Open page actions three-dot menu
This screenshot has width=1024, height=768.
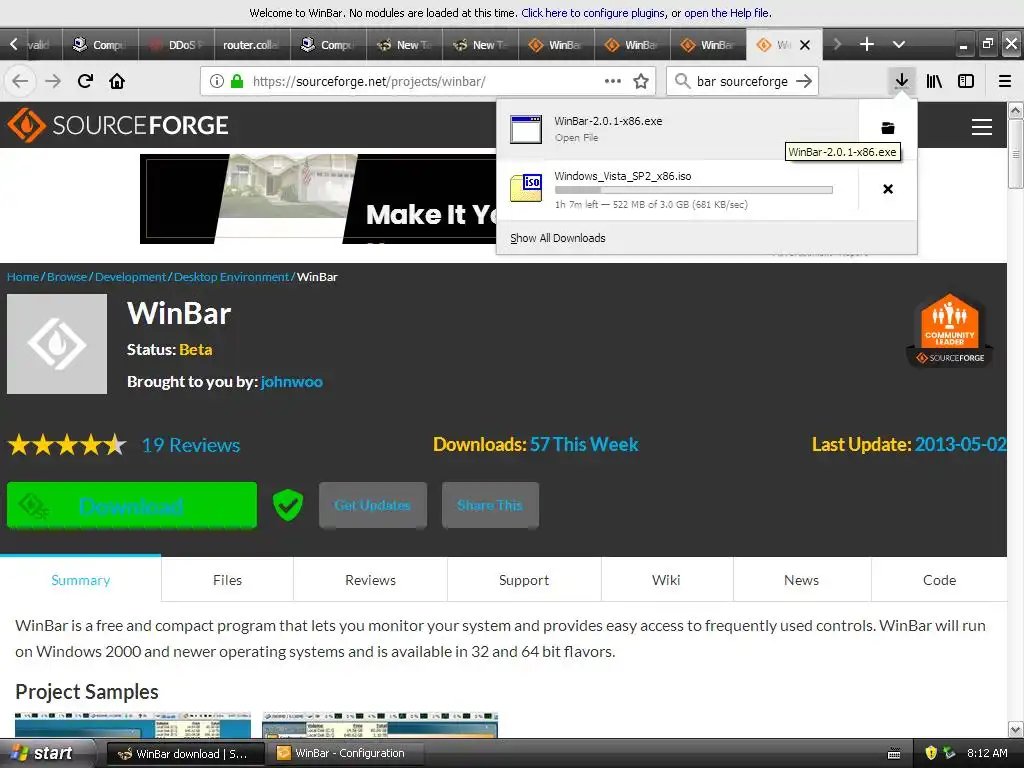(x=613, y=81)
